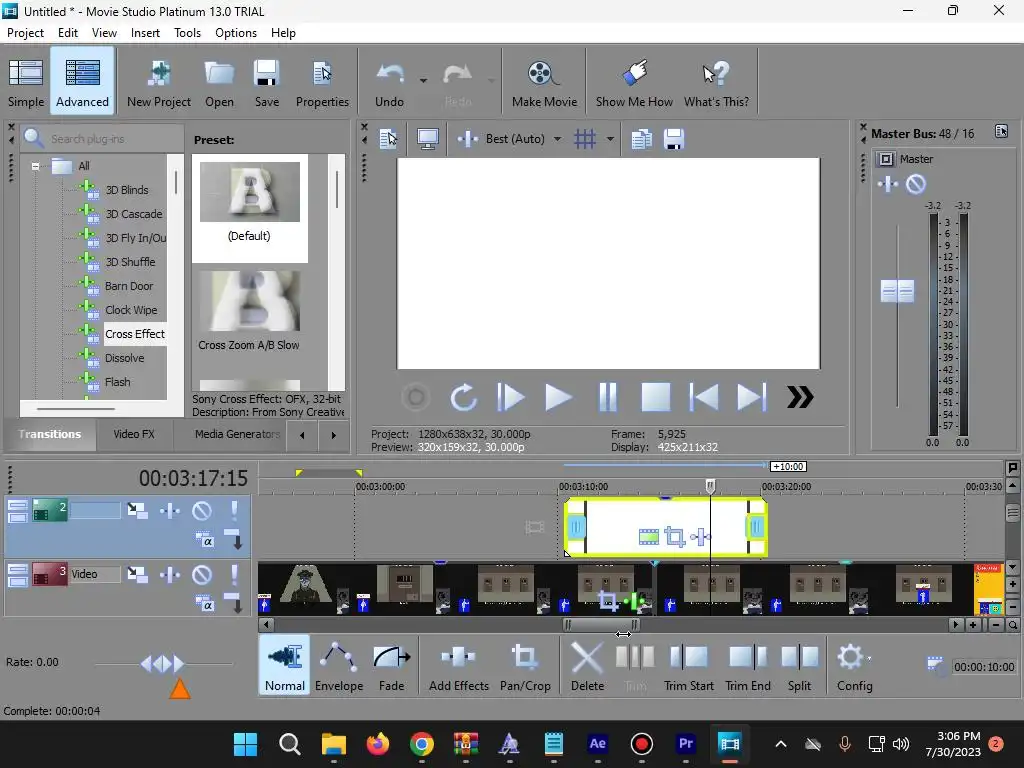This screenshot has height=768, width=1024.
Task: Switch to Simple mode
Action: (x=26, y=82)
